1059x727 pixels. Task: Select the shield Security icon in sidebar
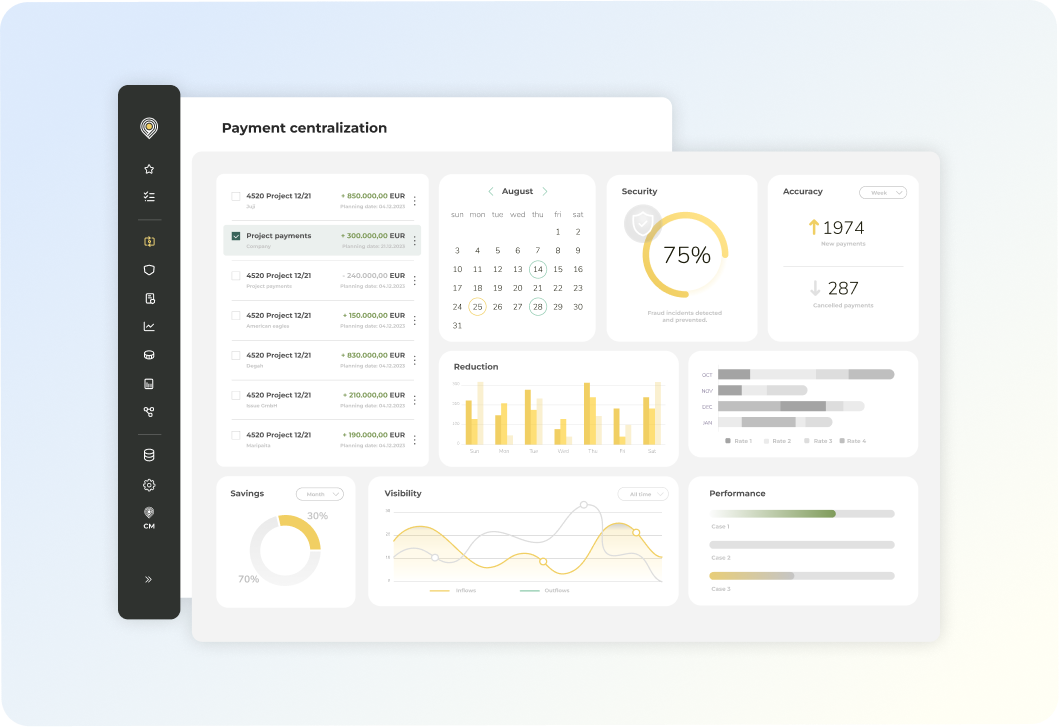click(x=148, y=269)
